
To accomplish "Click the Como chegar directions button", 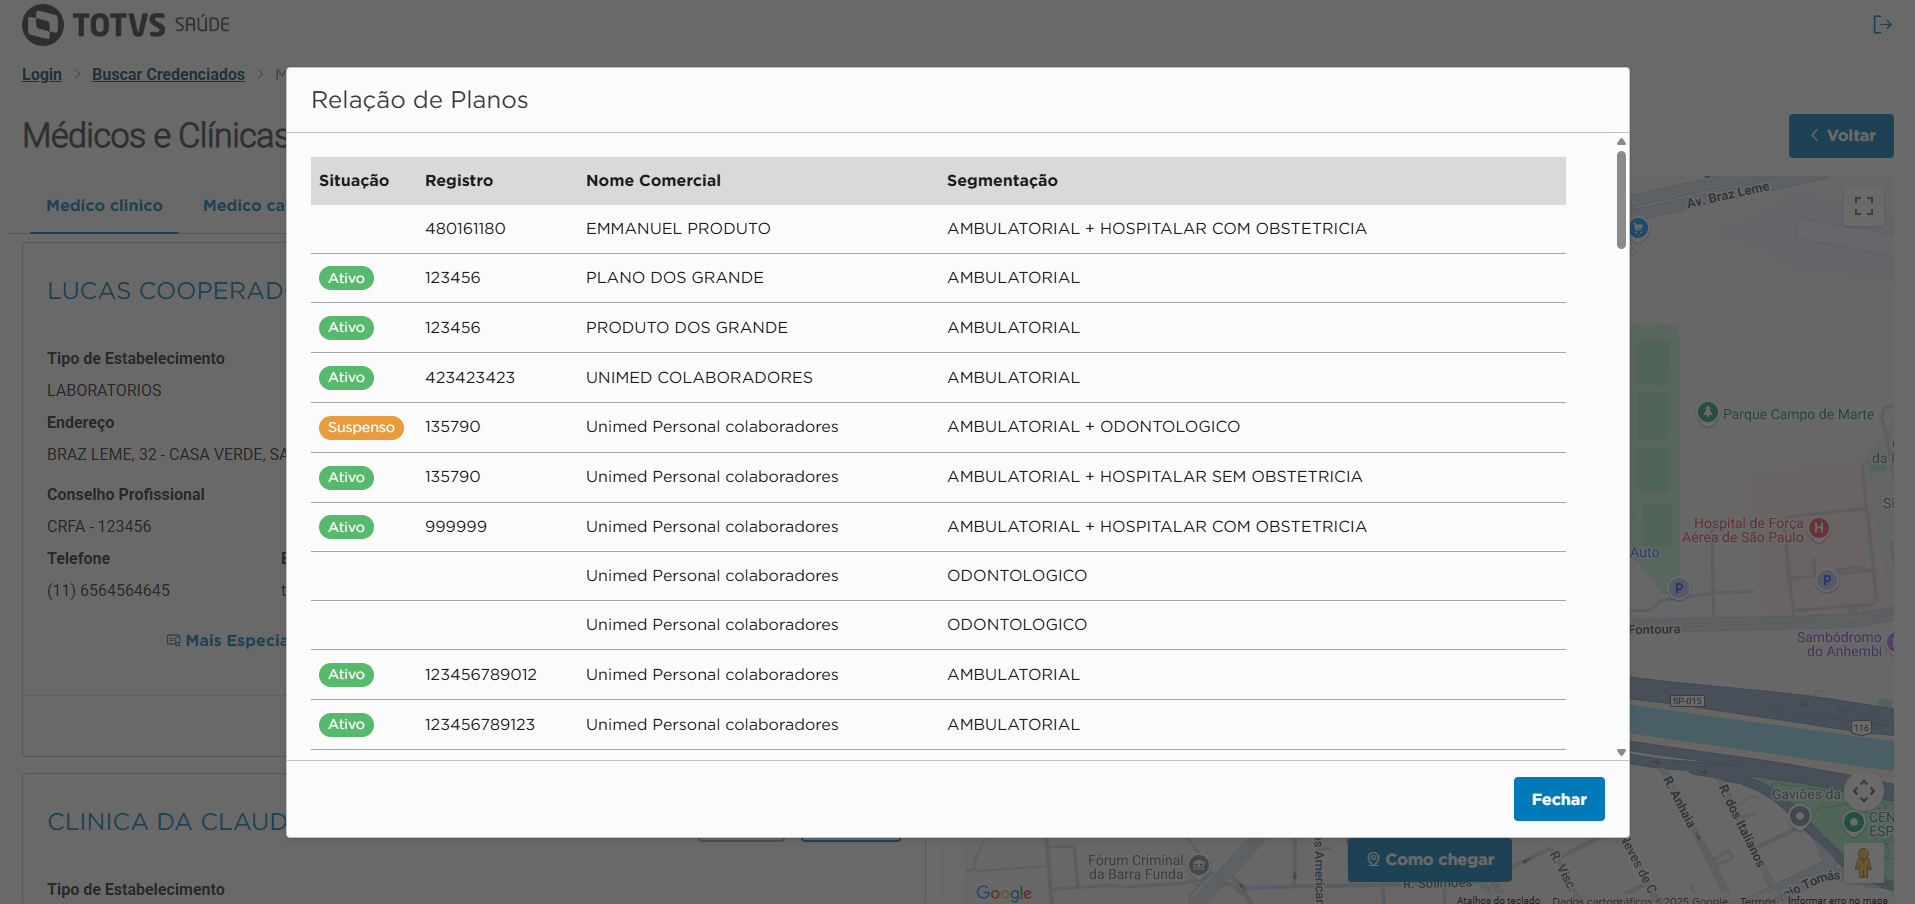I will click(x=1429, y=860).
